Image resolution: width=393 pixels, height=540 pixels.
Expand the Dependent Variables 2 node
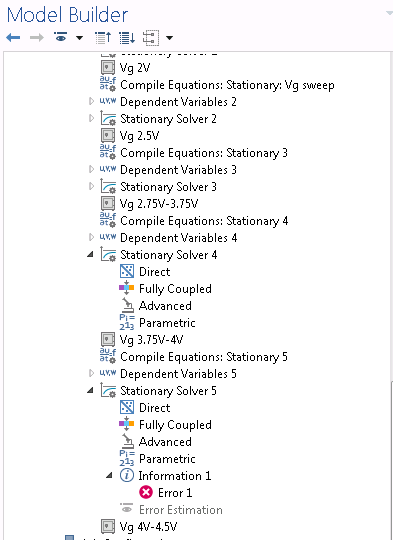pos(91,102)
